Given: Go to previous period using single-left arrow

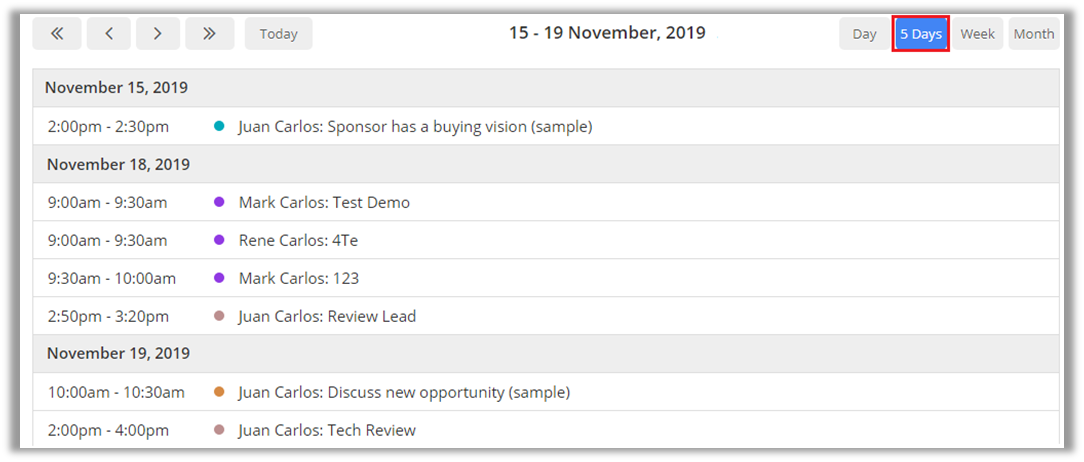Looking at the screenshot, I should (108, 34).
